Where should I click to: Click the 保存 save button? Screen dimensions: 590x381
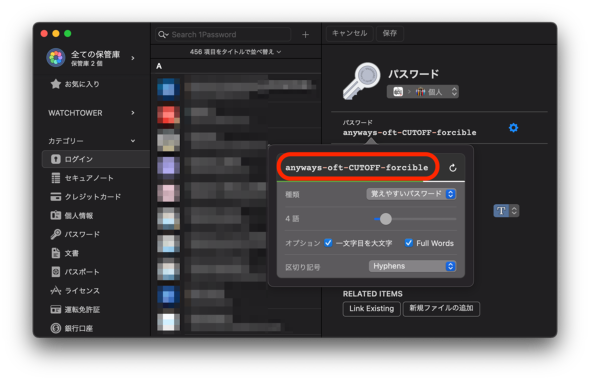(x=390, y=33)
